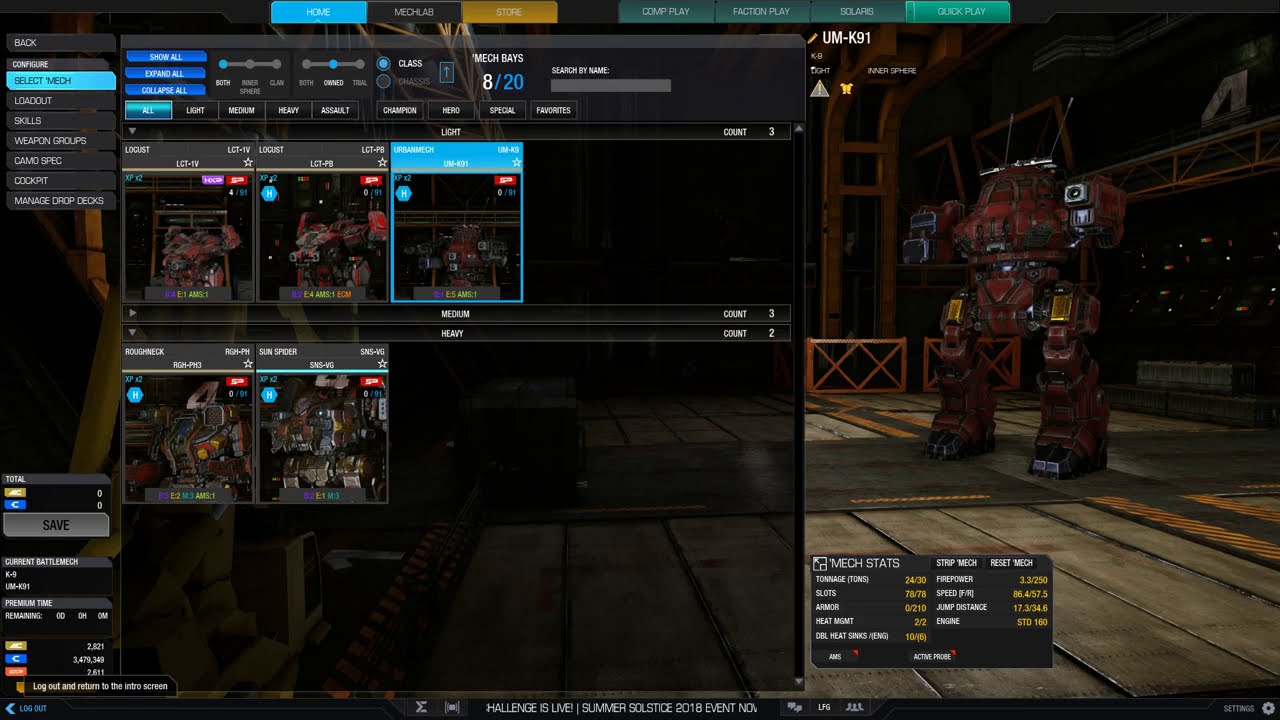Select the CLASS radio button
The width and height of the screenshot is (1280, 720).
coord(383,63)
